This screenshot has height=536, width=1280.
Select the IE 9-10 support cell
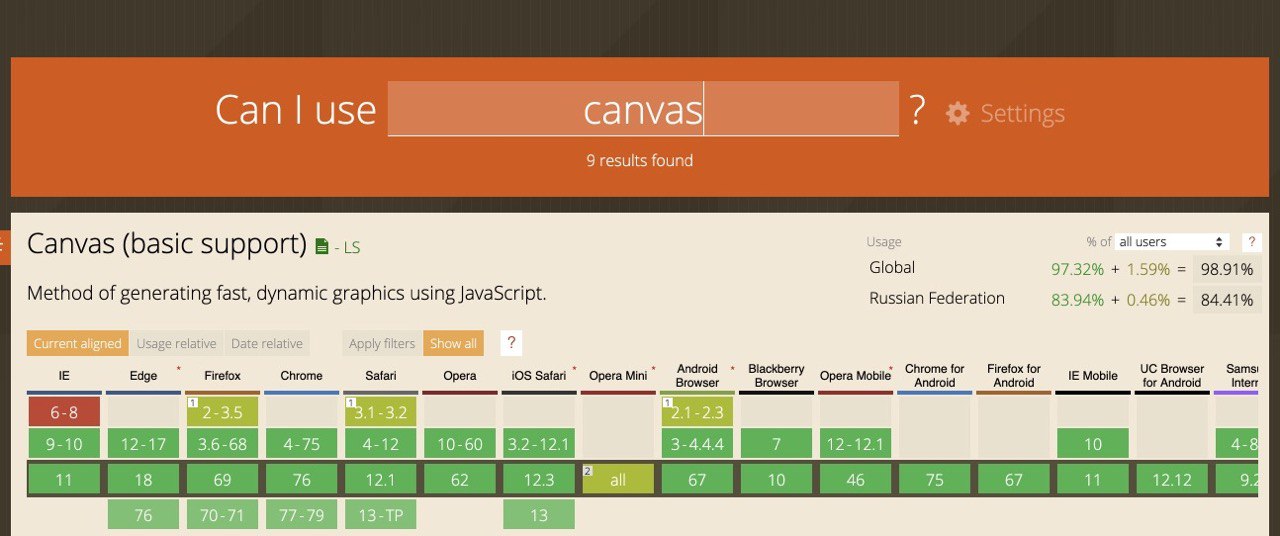pos(64,444)
